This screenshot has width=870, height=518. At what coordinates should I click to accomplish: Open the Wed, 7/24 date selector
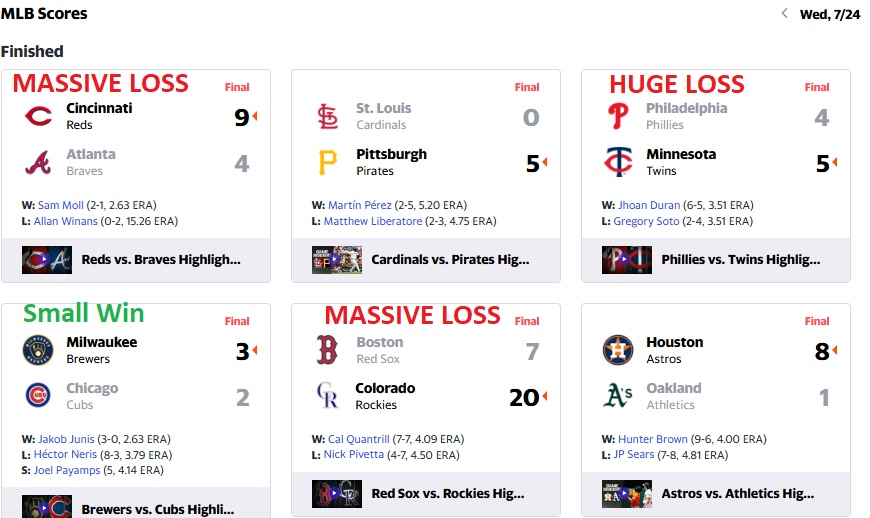(829, 14)
